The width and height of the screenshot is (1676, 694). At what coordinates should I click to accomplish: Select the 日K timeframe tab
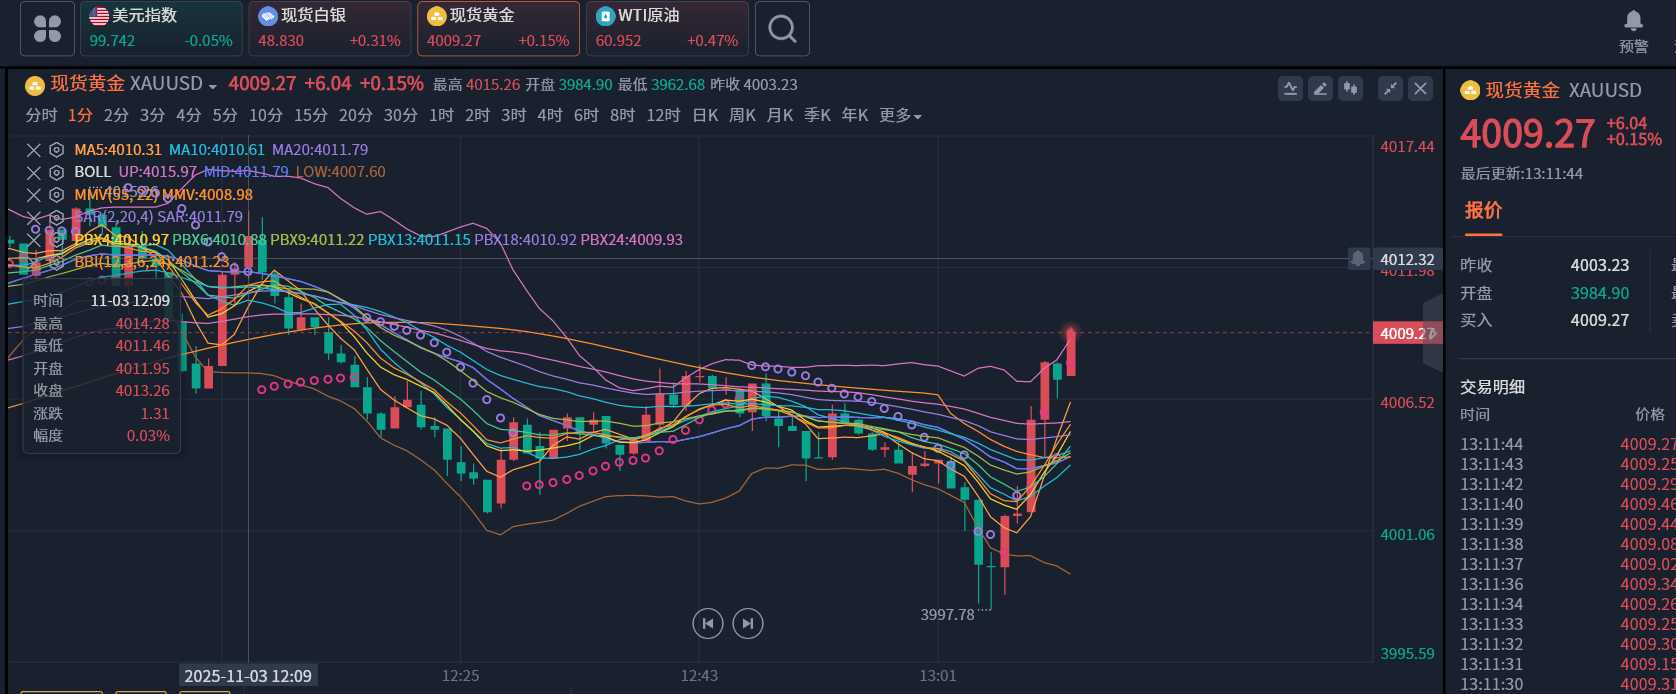click(x=705, y=116)
